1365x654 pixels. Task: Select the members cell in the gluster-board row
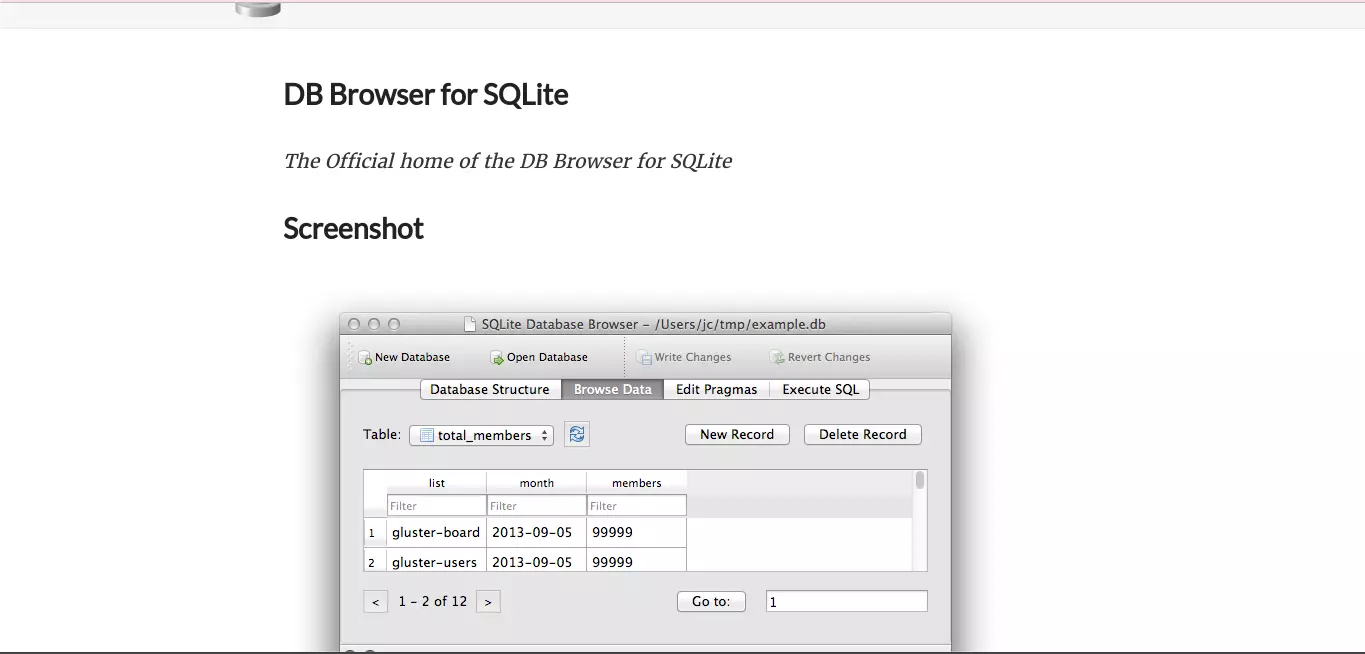coord(636,533)
